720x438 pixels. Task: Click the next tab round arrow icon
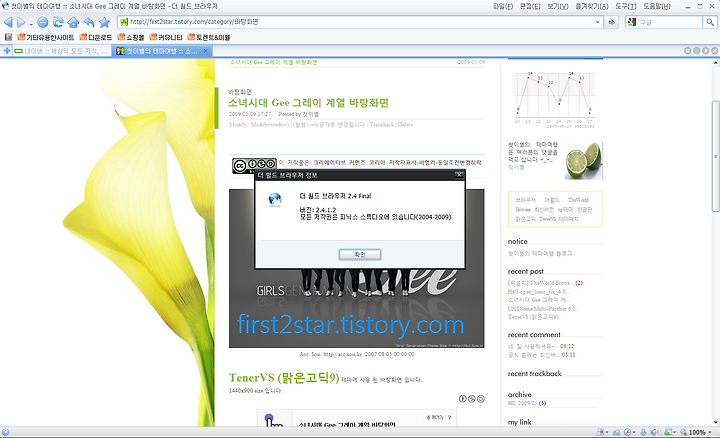click(x=706, y=51)
